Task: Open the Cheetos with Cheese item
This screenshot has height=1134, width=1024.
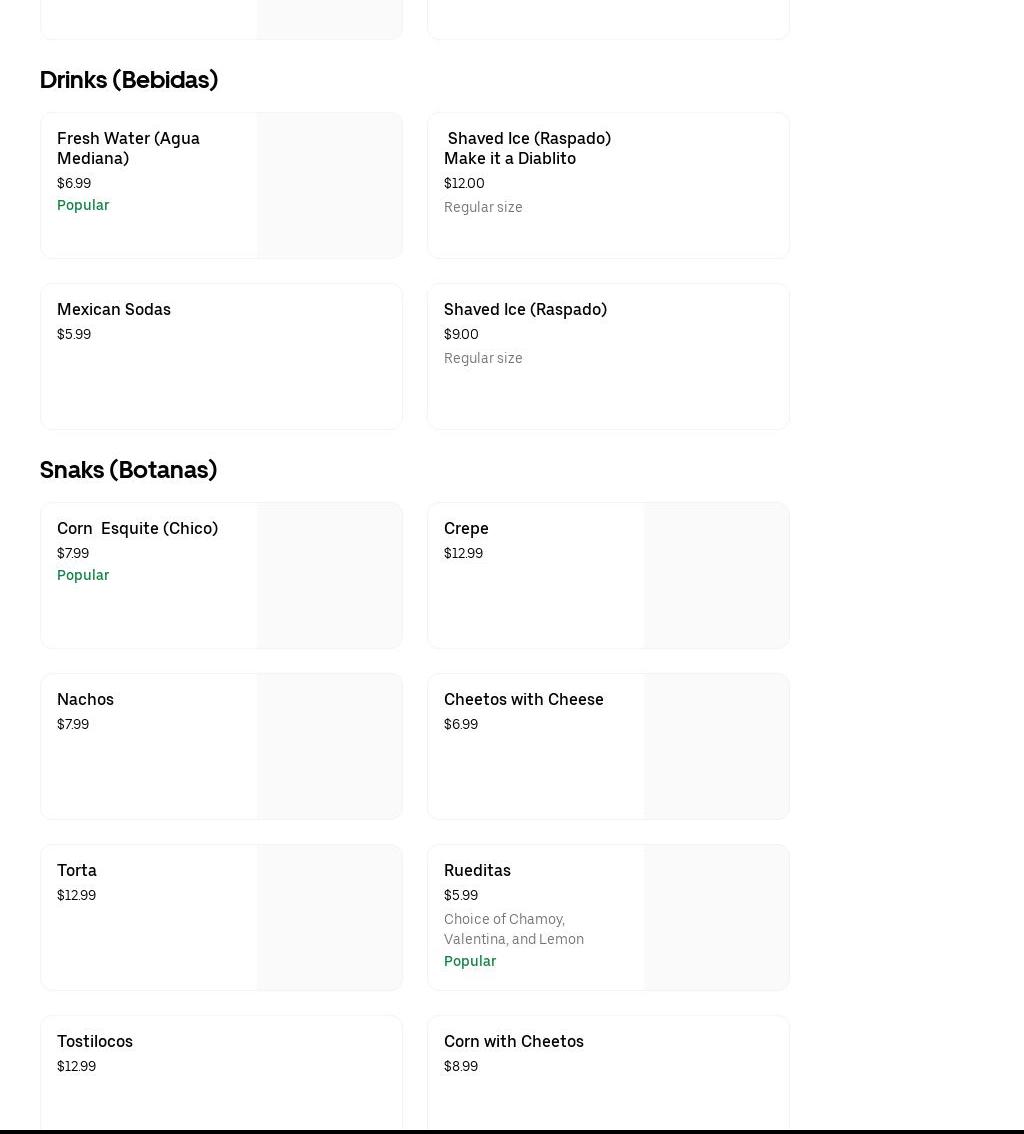Action: tap(523, 700)
